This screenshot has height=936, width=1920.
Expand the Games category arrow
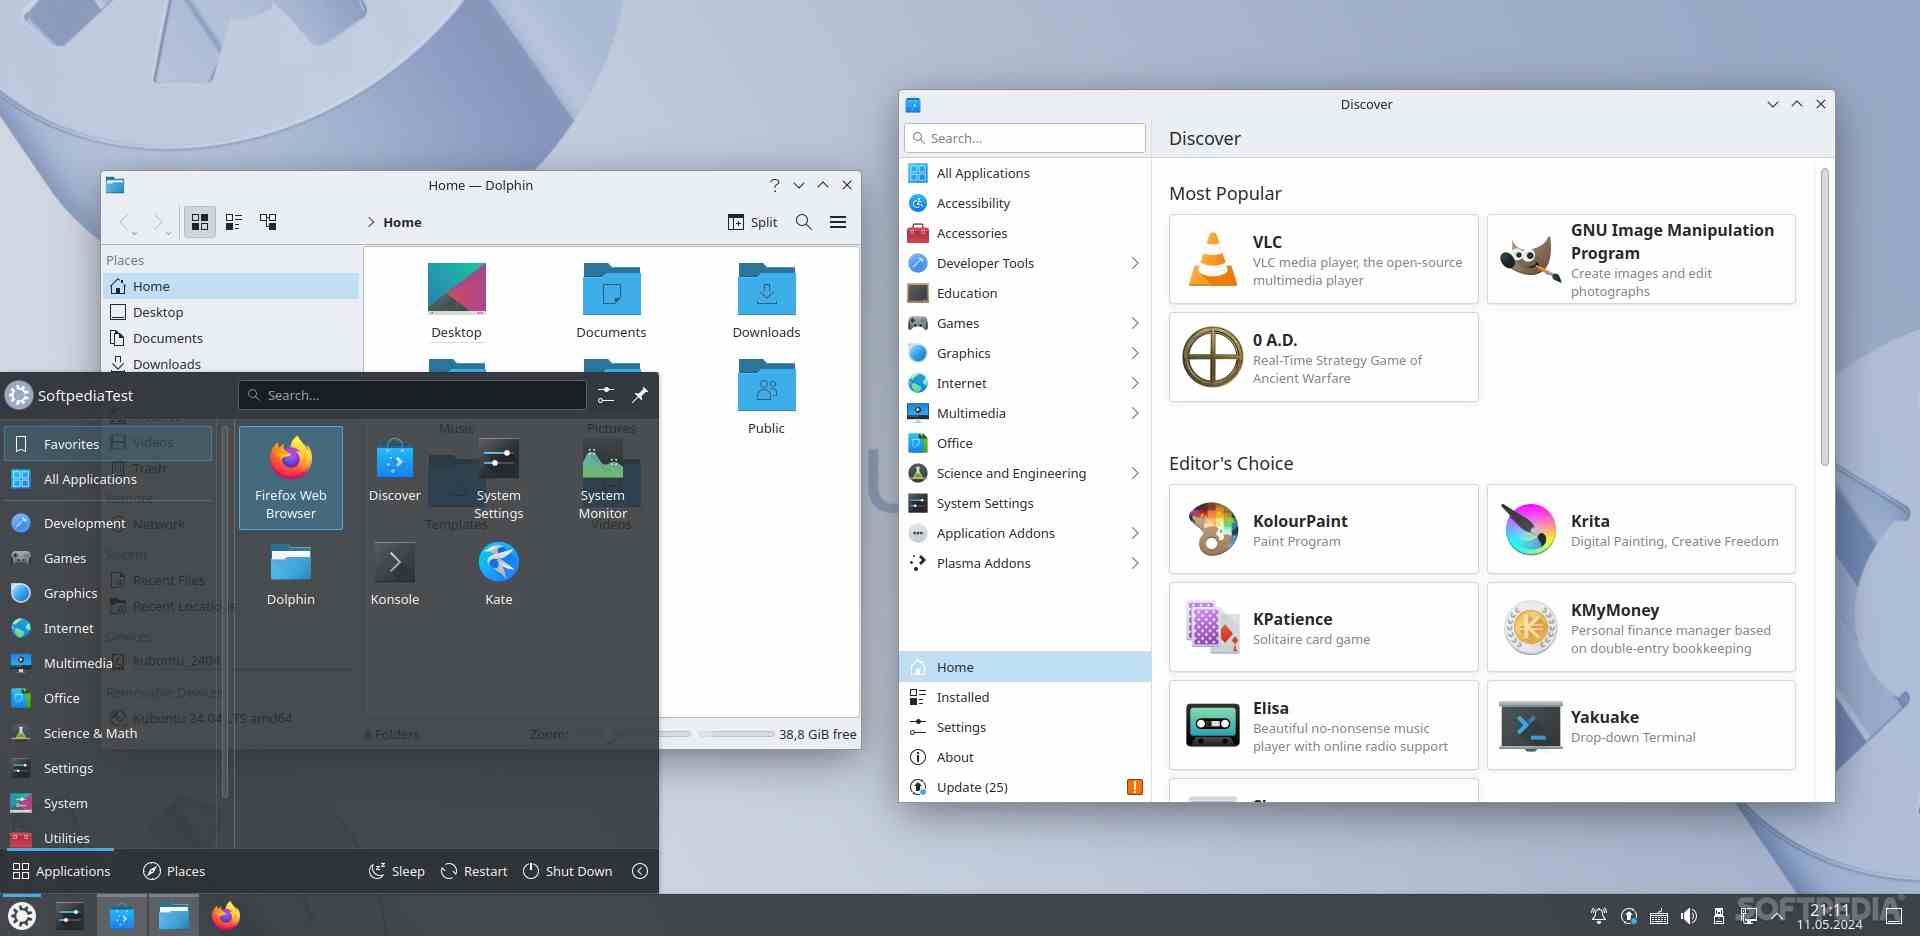pyautogui.click(x=1134, y=323)
